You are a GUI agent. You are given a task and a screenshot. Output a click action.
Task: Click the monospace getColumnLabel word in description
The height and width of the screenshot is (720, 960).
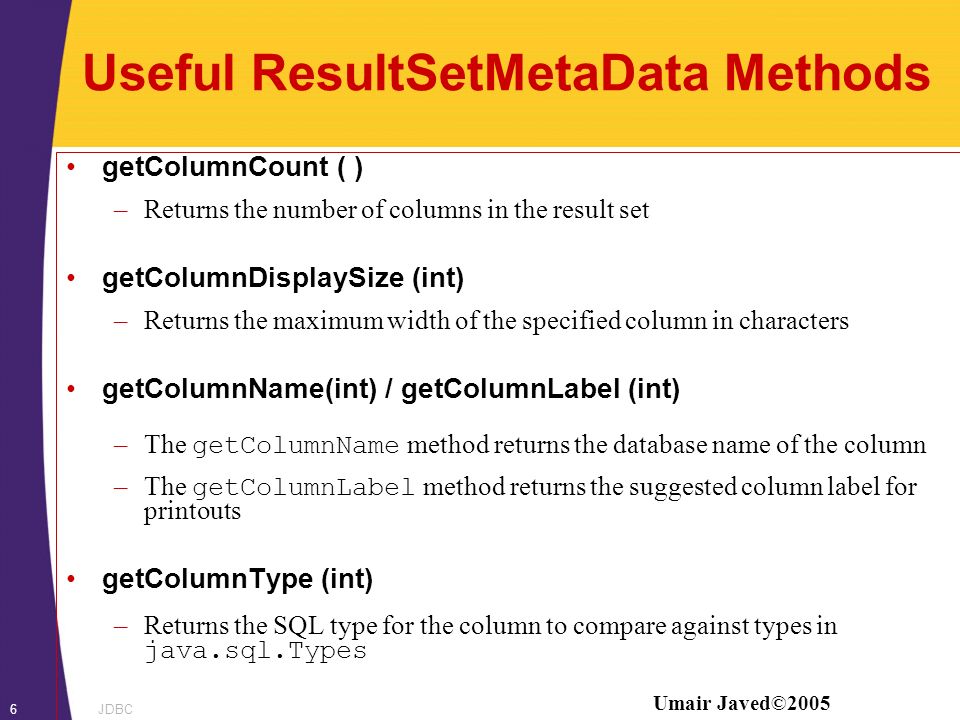pyautogui.click(x=304, y=487)
